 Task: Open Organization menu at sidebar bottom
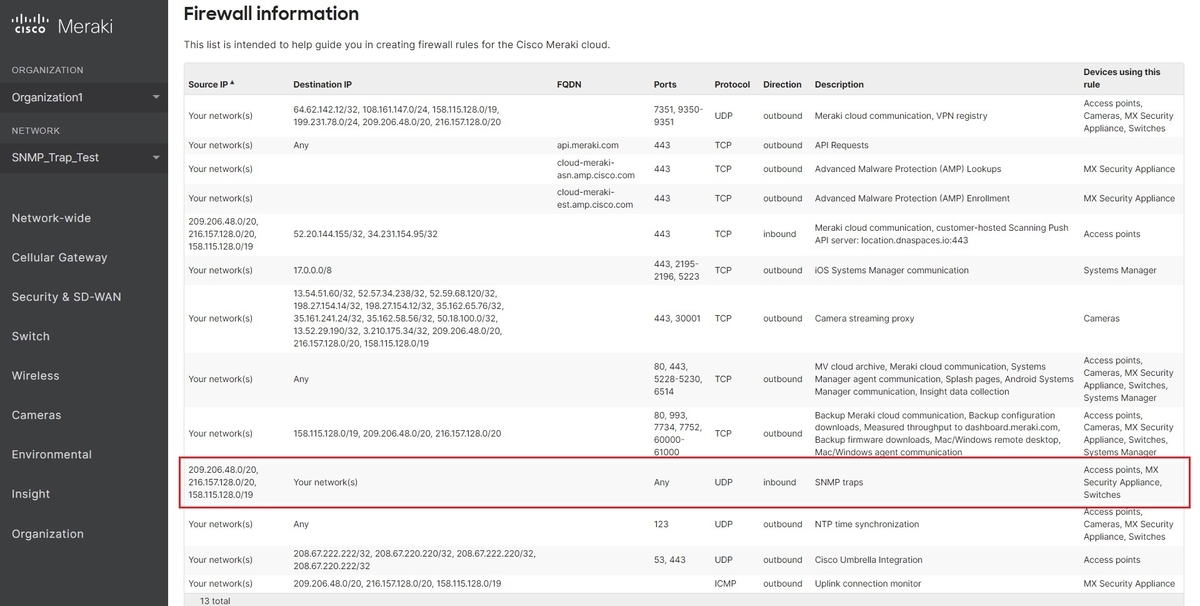click(48, 534)
